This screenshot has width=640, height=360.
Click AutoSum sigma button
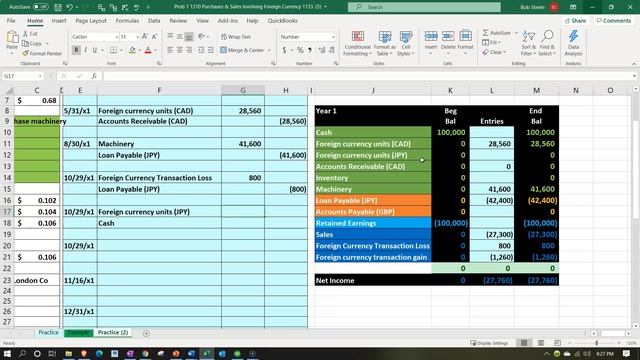point(496,33)
